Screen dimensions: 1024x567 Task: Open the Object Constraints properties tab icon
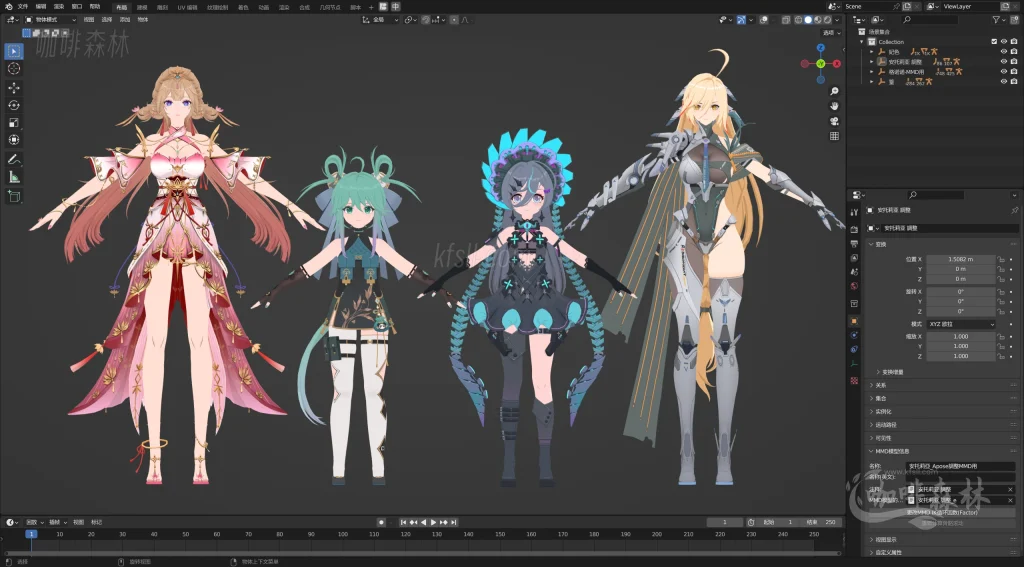pyautogui.click(x=854, y=349)
